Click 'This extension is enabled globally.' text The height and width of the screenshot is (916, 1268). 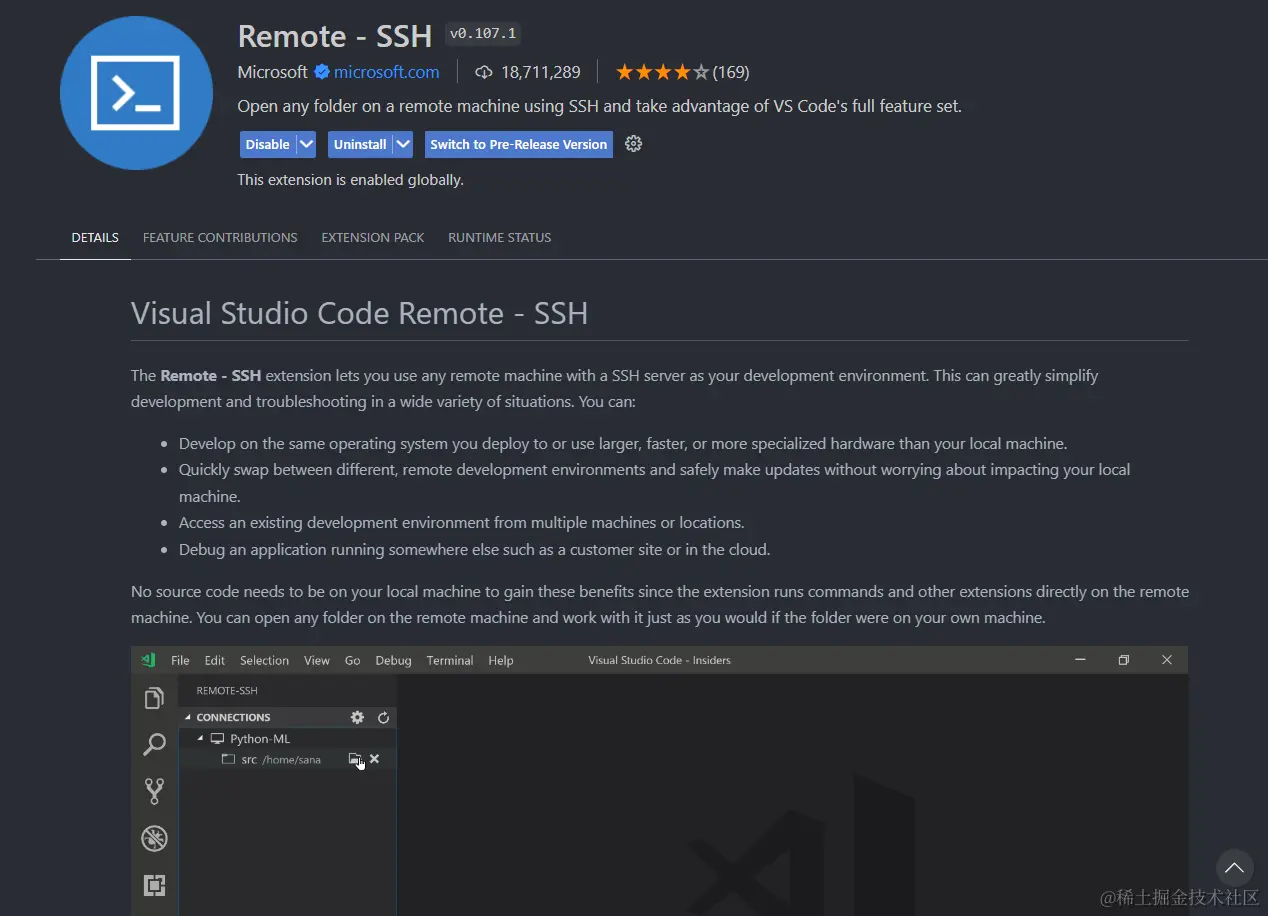(350, 180)
